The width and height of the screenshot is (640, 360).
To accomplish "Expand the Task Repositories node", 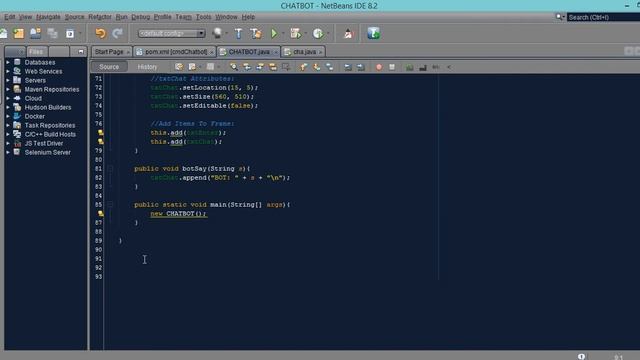I will point(8,125).
